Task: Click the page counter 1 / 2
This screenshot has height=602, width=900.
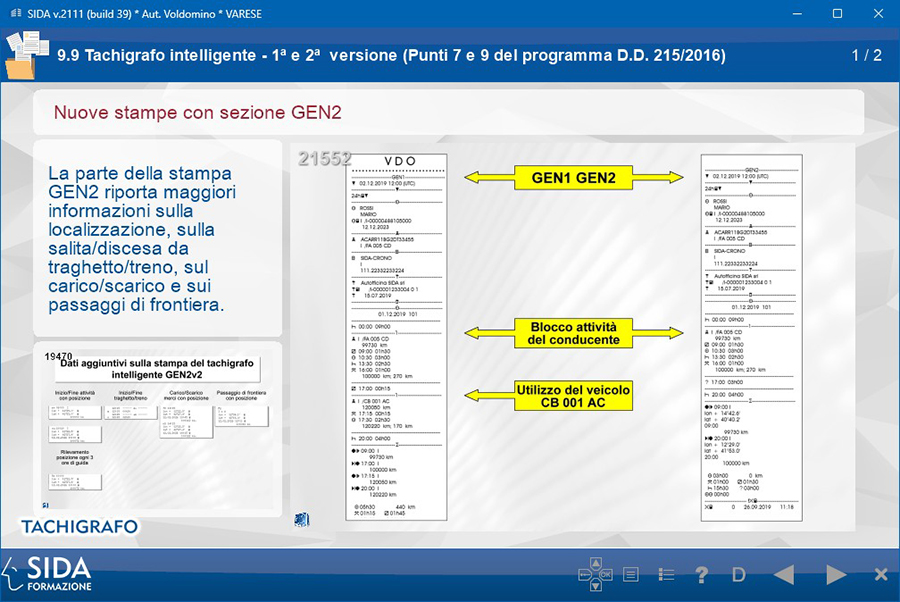Action: (x=866, y=55)
